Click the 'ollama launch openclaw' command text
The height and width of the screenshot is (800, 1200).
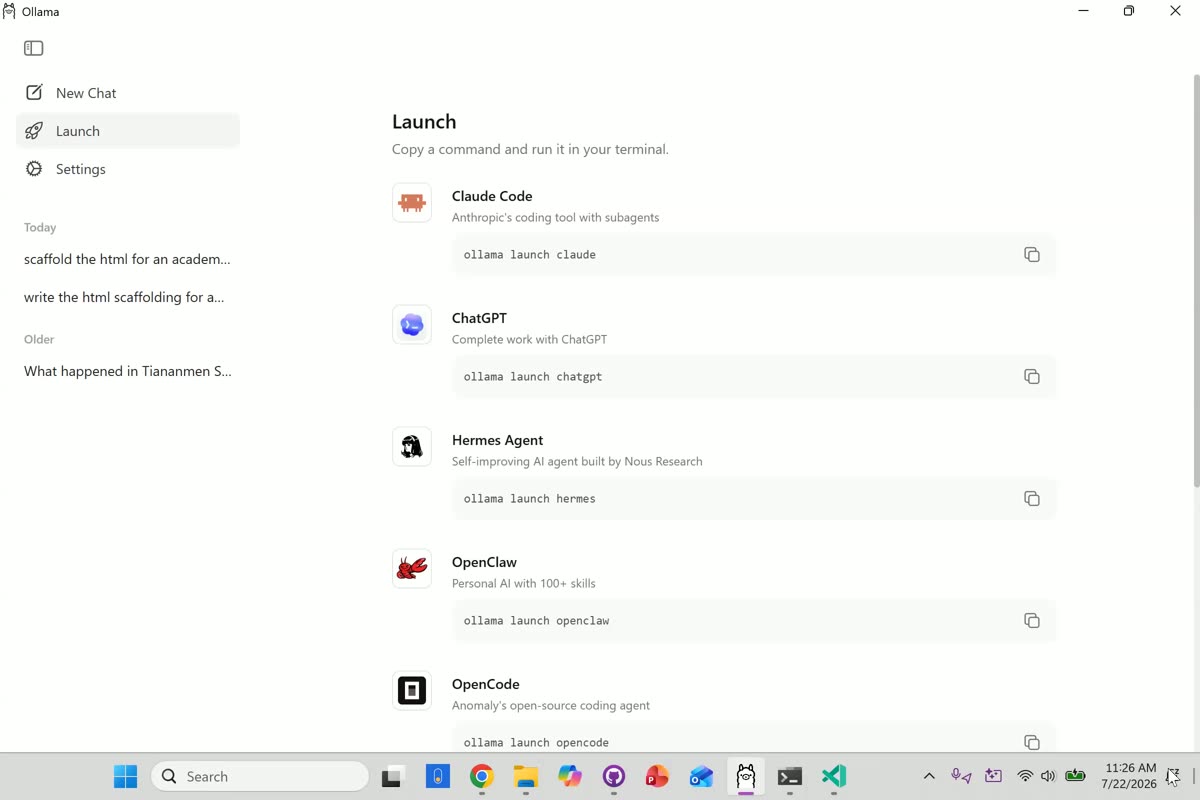coord(537,621)
